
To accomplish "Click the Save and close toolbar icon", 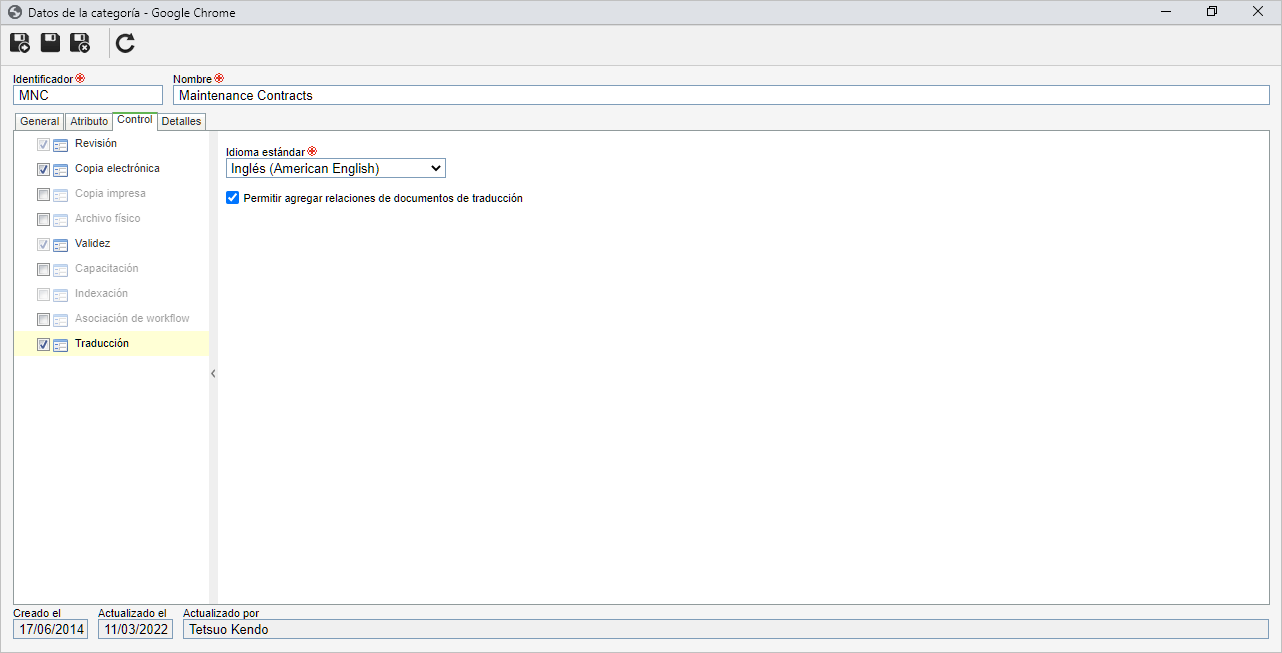I will 80,43.
